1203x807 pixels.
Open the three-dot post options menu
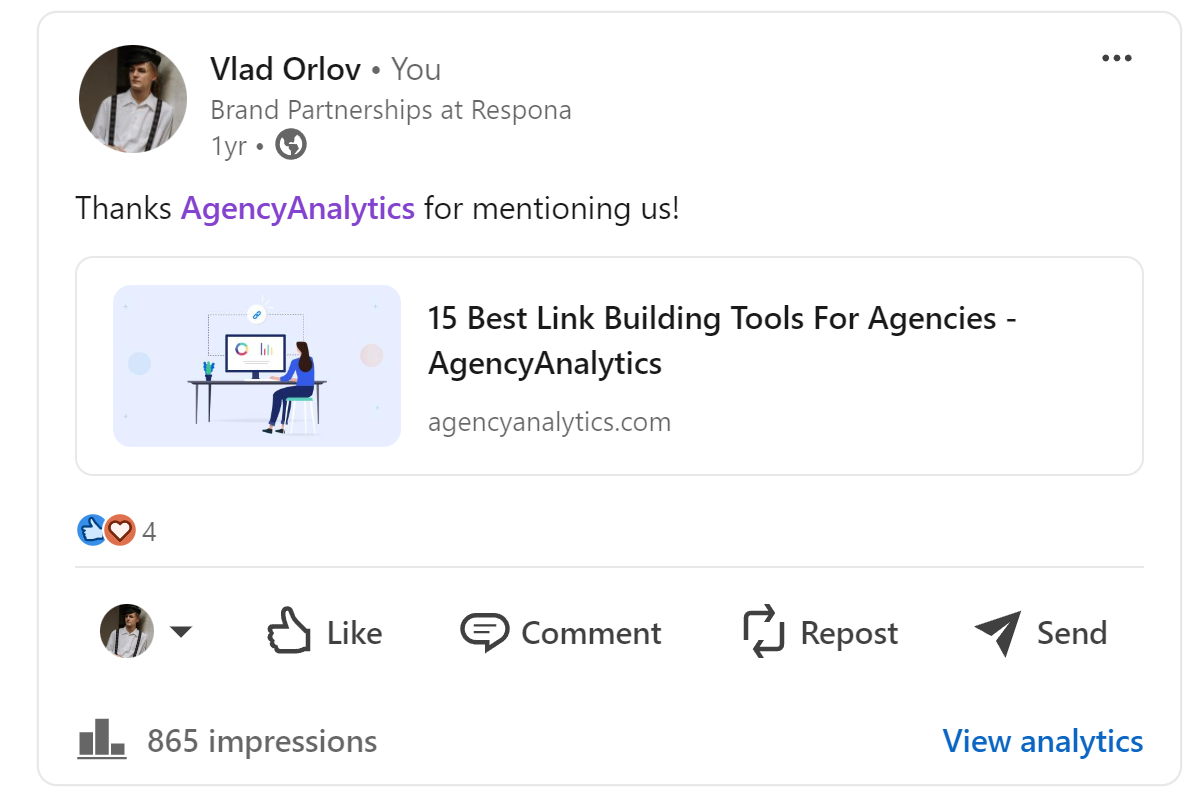1116,58
